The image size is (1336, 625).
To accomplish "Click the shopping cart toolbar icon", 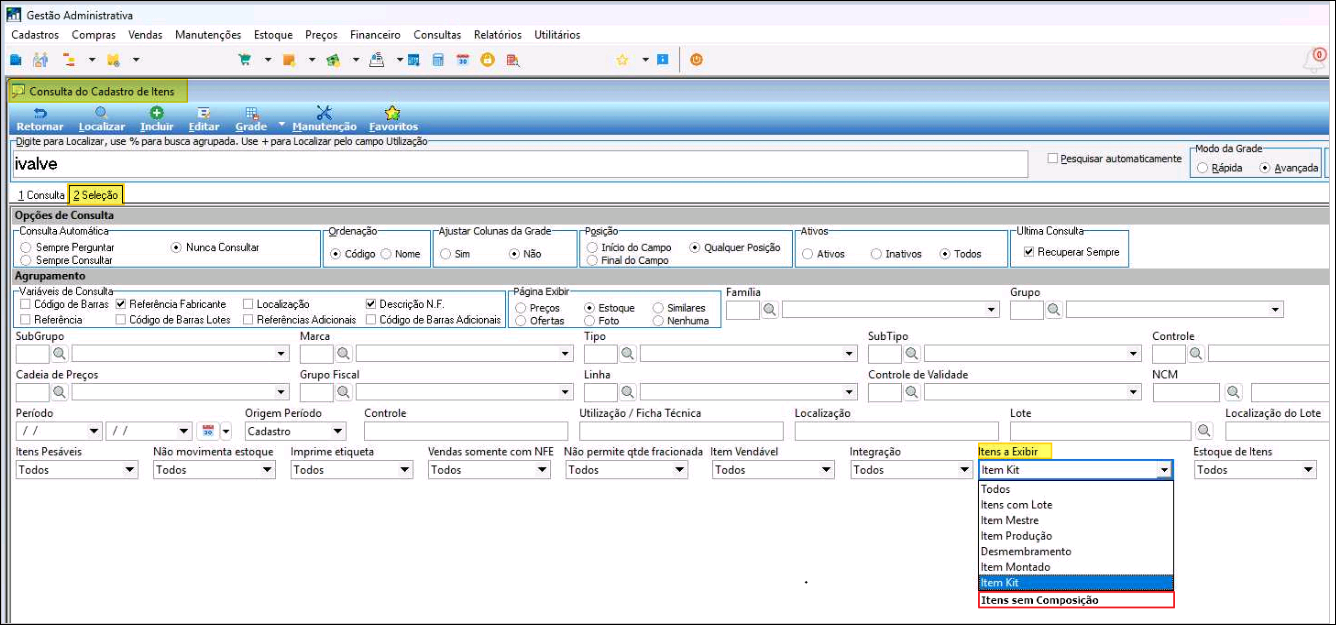I will 244,60.
